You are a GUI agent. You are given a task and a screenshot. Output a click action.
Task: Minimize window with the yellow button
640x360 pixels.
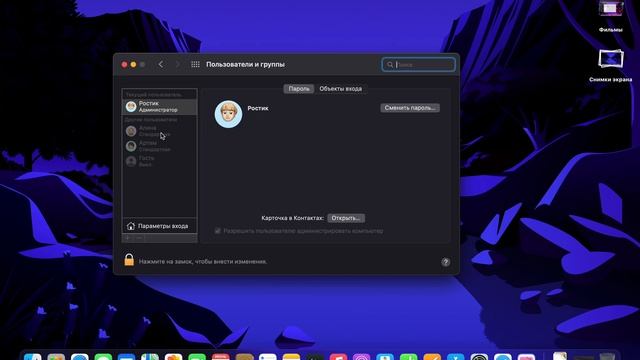pyautogui.click(x=133, y=64)
